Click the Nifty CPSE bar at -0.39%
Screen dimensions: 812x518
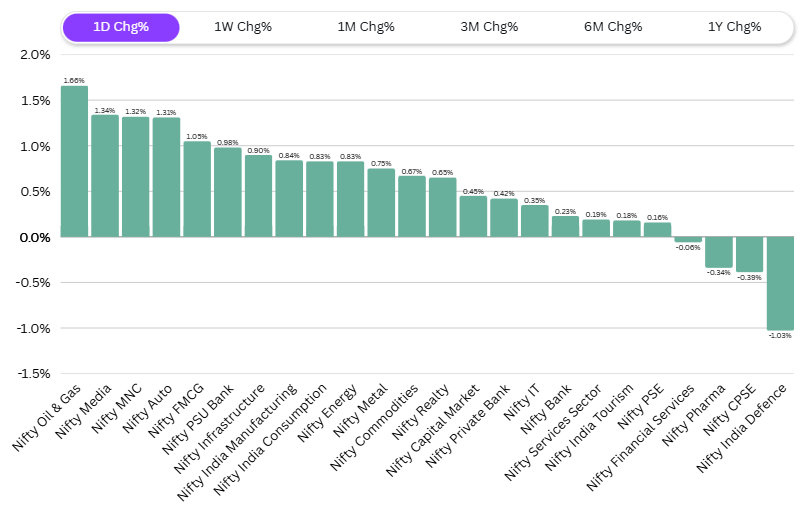tap(749, 254)
